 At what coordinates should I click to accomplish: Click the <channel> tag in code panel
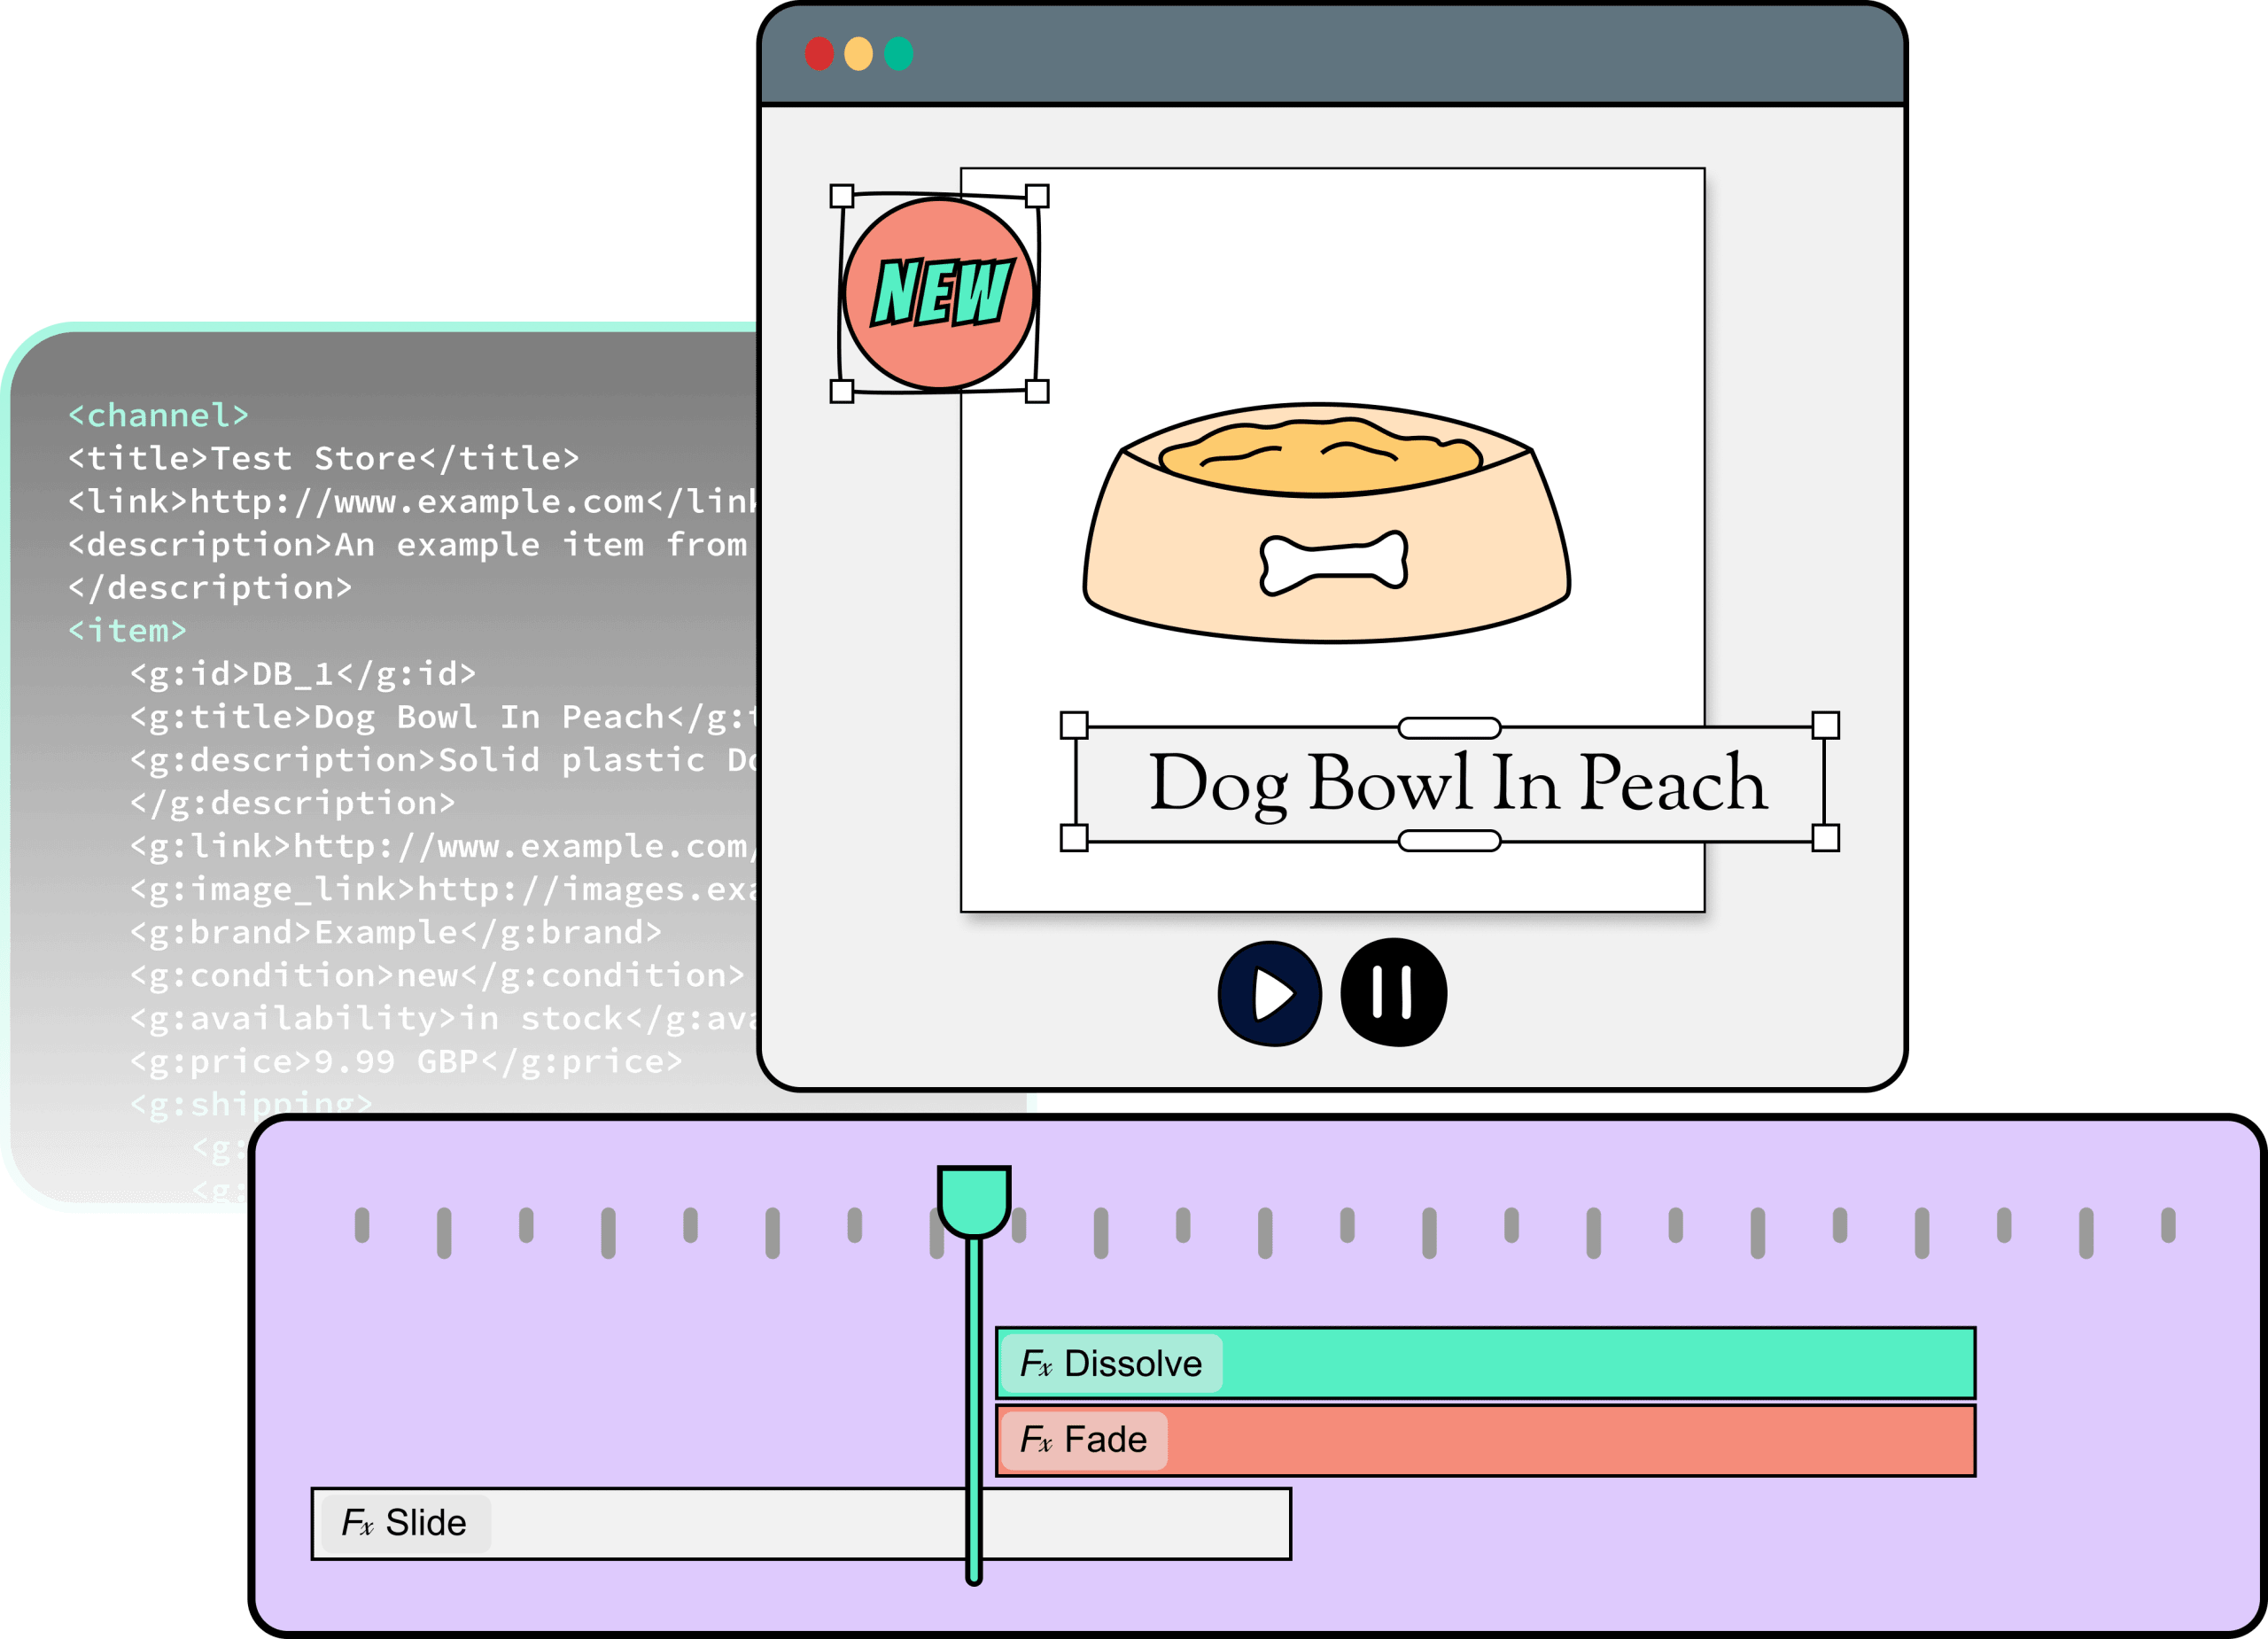pos(158,415)
